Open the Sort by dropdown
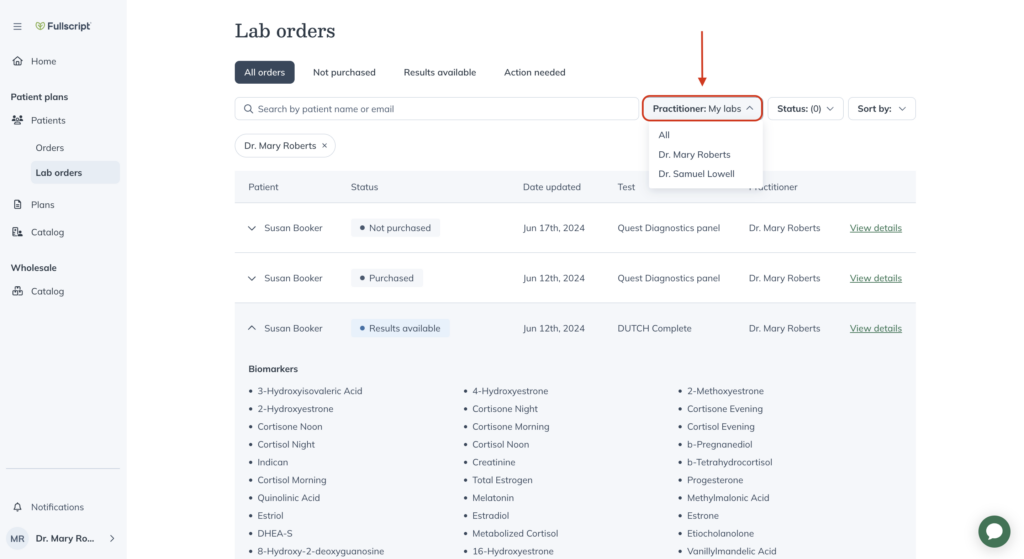Image resolution: width=1024 pixels, height=559 pixels. coord(882,108)
